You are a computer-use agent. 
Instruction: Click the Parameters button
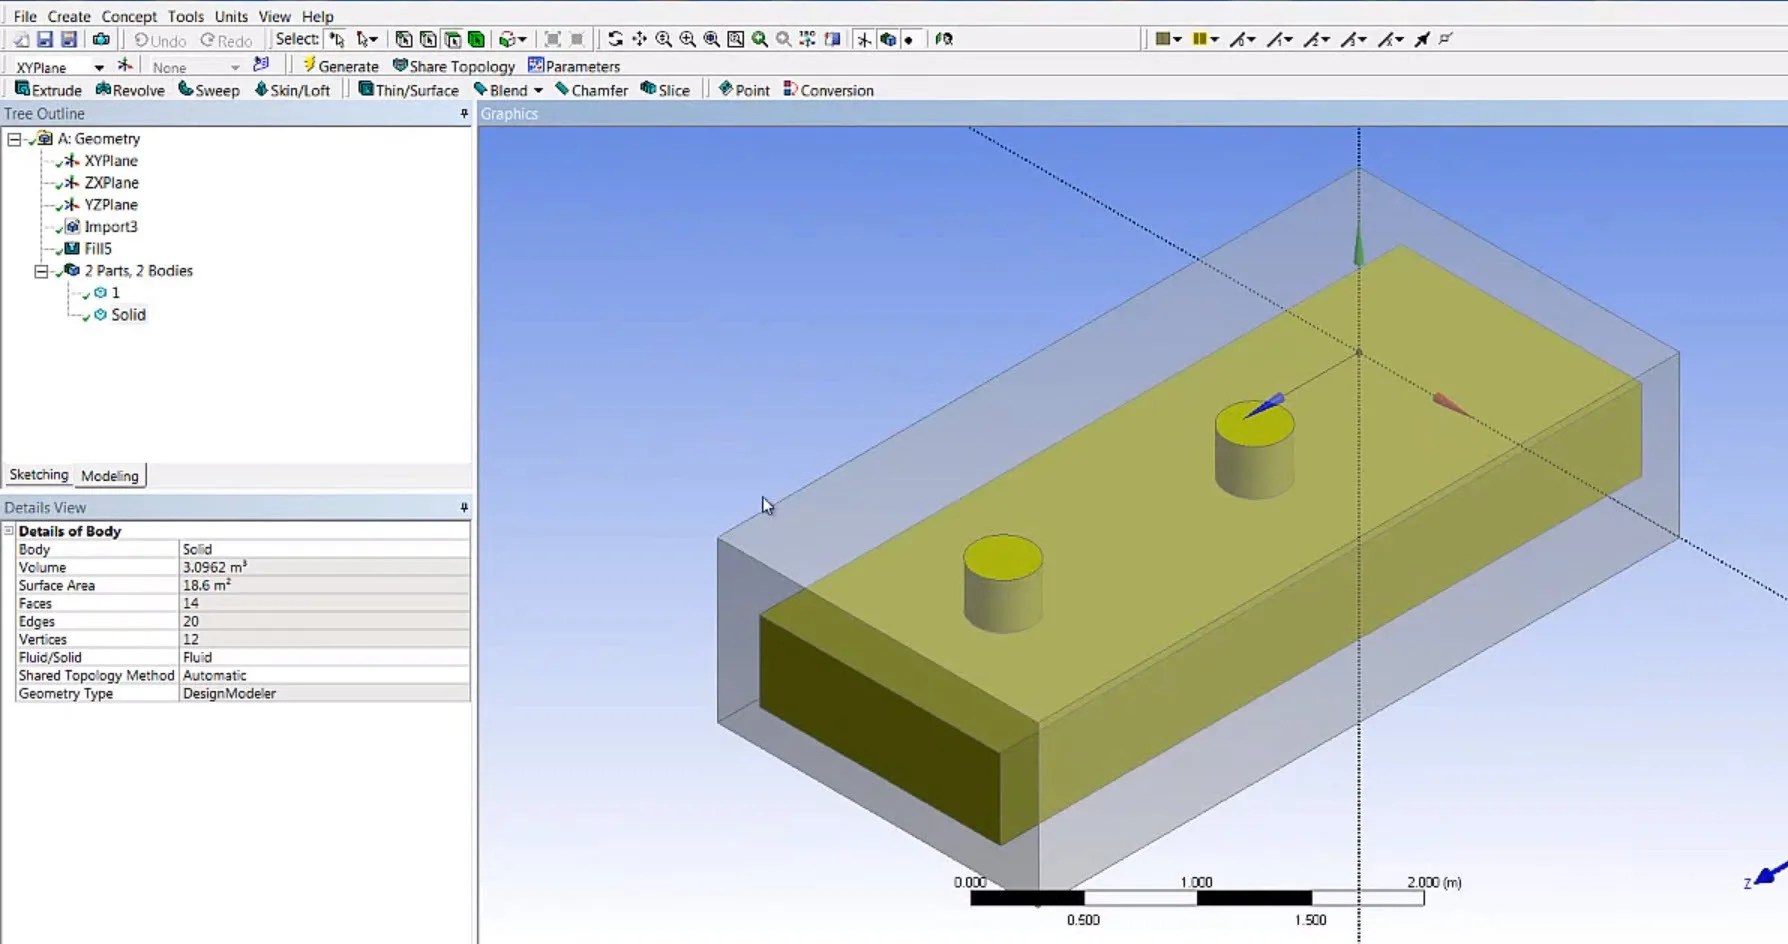click(x=574, y=66)
